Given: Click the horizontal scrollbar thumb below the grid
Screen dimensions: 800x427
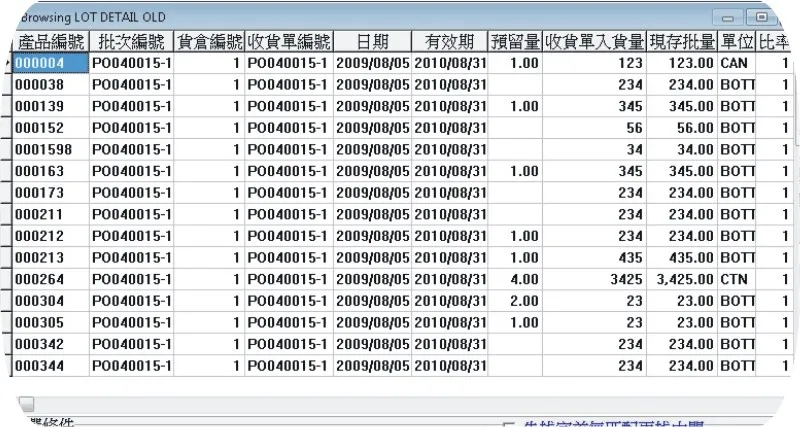Looking at the screenshot, I should click(x=26, y=404).
